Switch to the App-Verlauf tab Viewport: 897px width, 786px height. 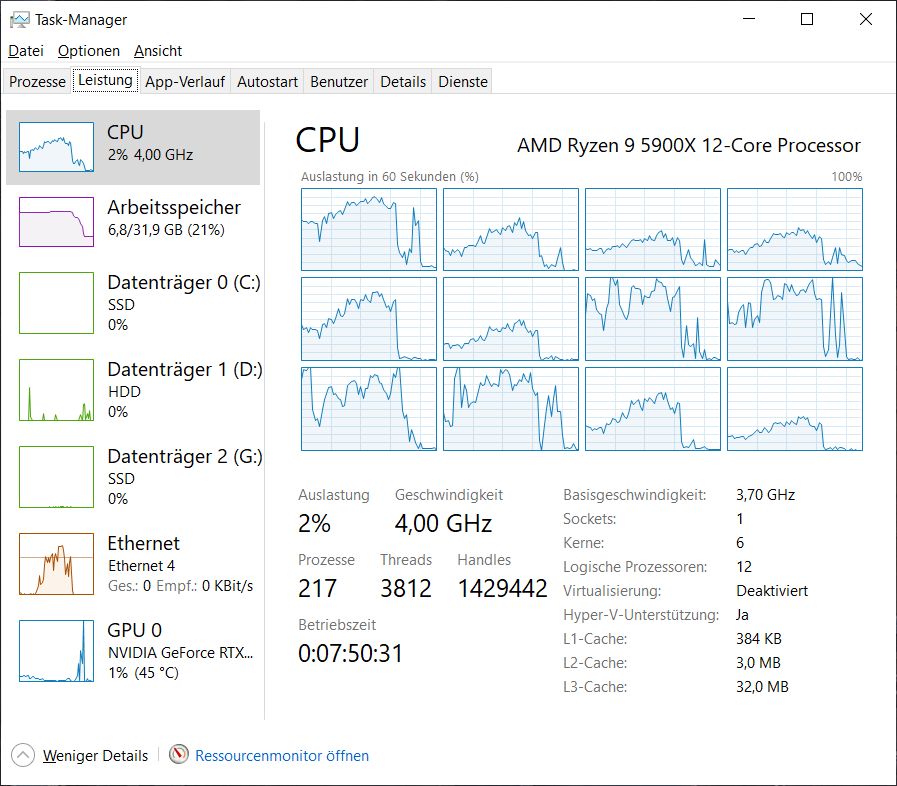click(186, 82)
